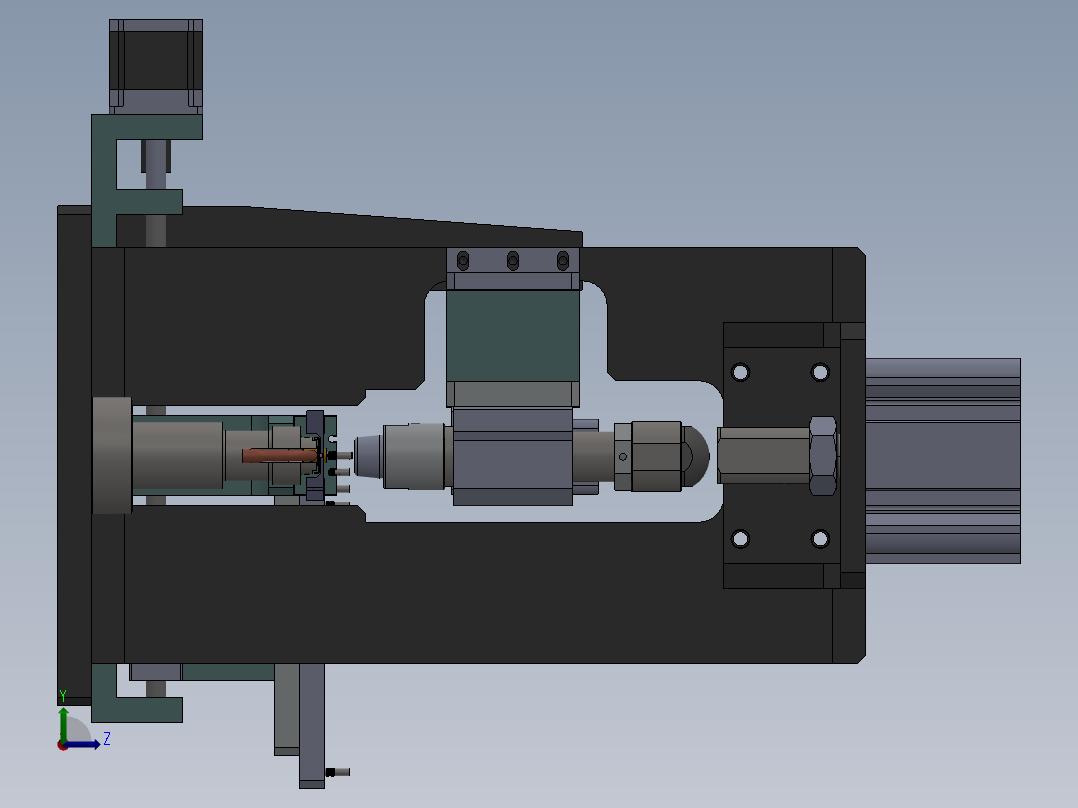Click the green Y axis arrow of triad
1078x808 pixels.
(63, 723)
